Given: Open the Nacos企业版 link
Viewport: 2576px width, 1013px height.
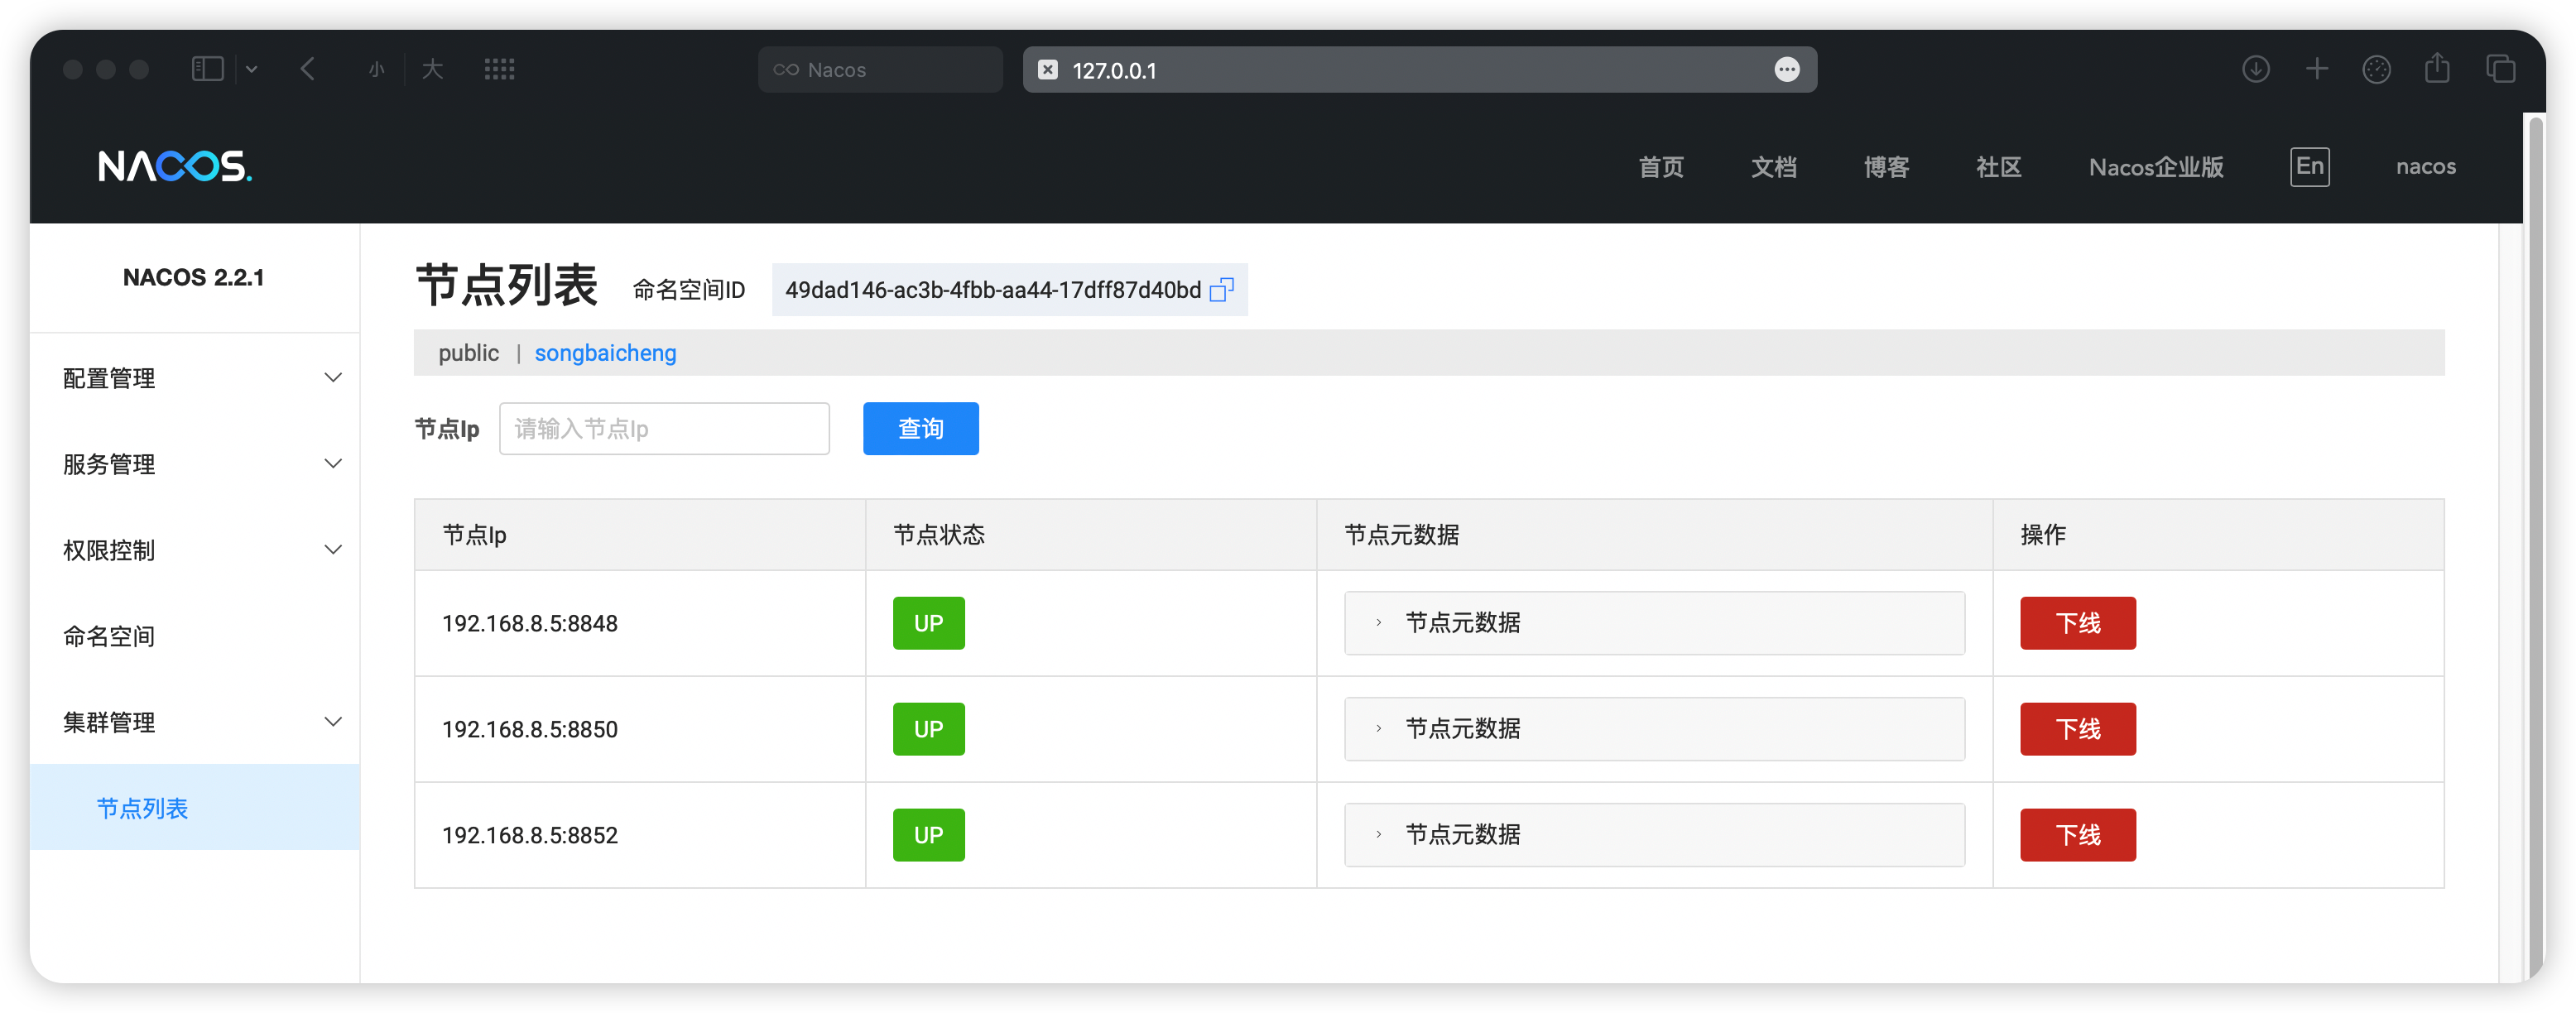Looking at the screenshot, I should click(x=2155, y=167).
